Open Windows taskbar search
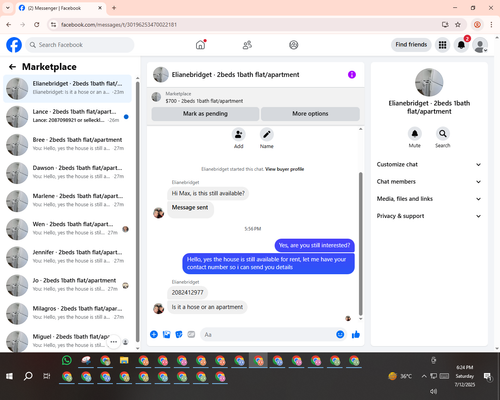 [x=28, y=376]
